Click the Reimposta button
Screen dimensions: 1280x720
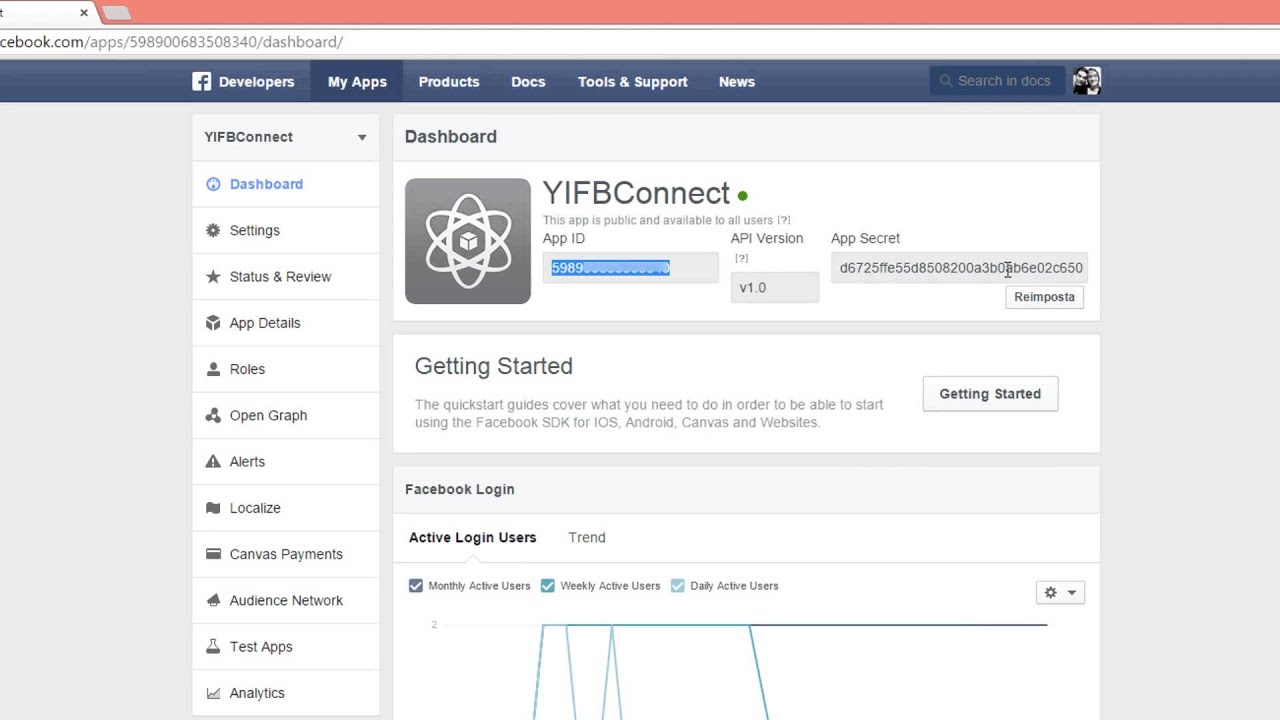click(1044, 297)
